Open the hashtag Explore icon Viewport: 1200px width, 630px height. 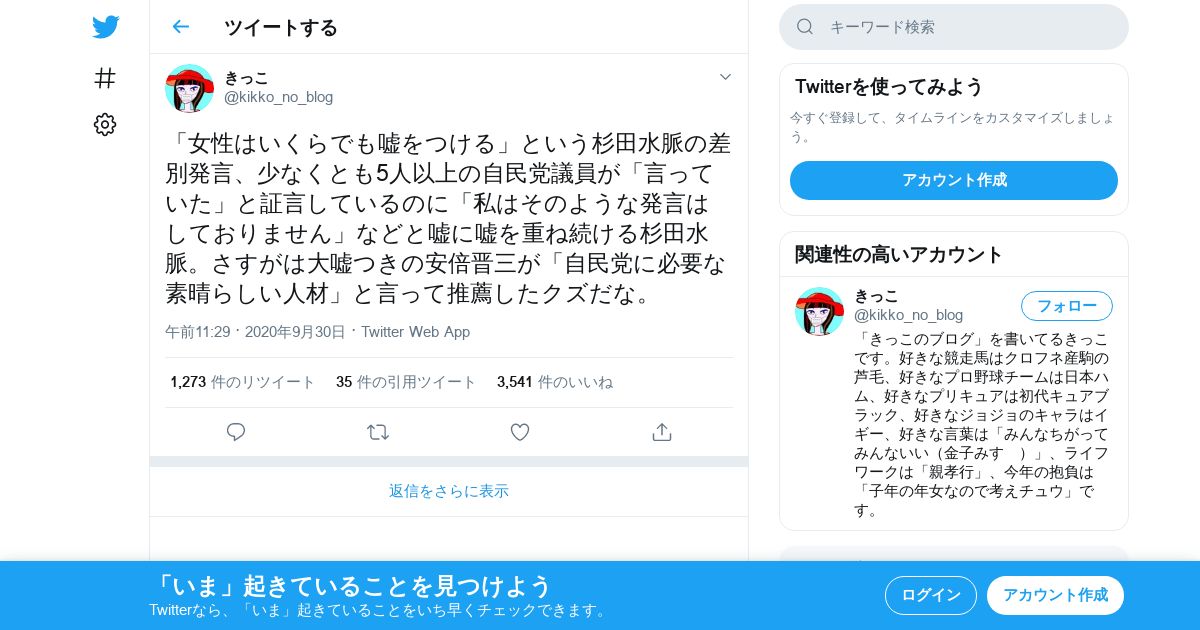tap(105, 78)
